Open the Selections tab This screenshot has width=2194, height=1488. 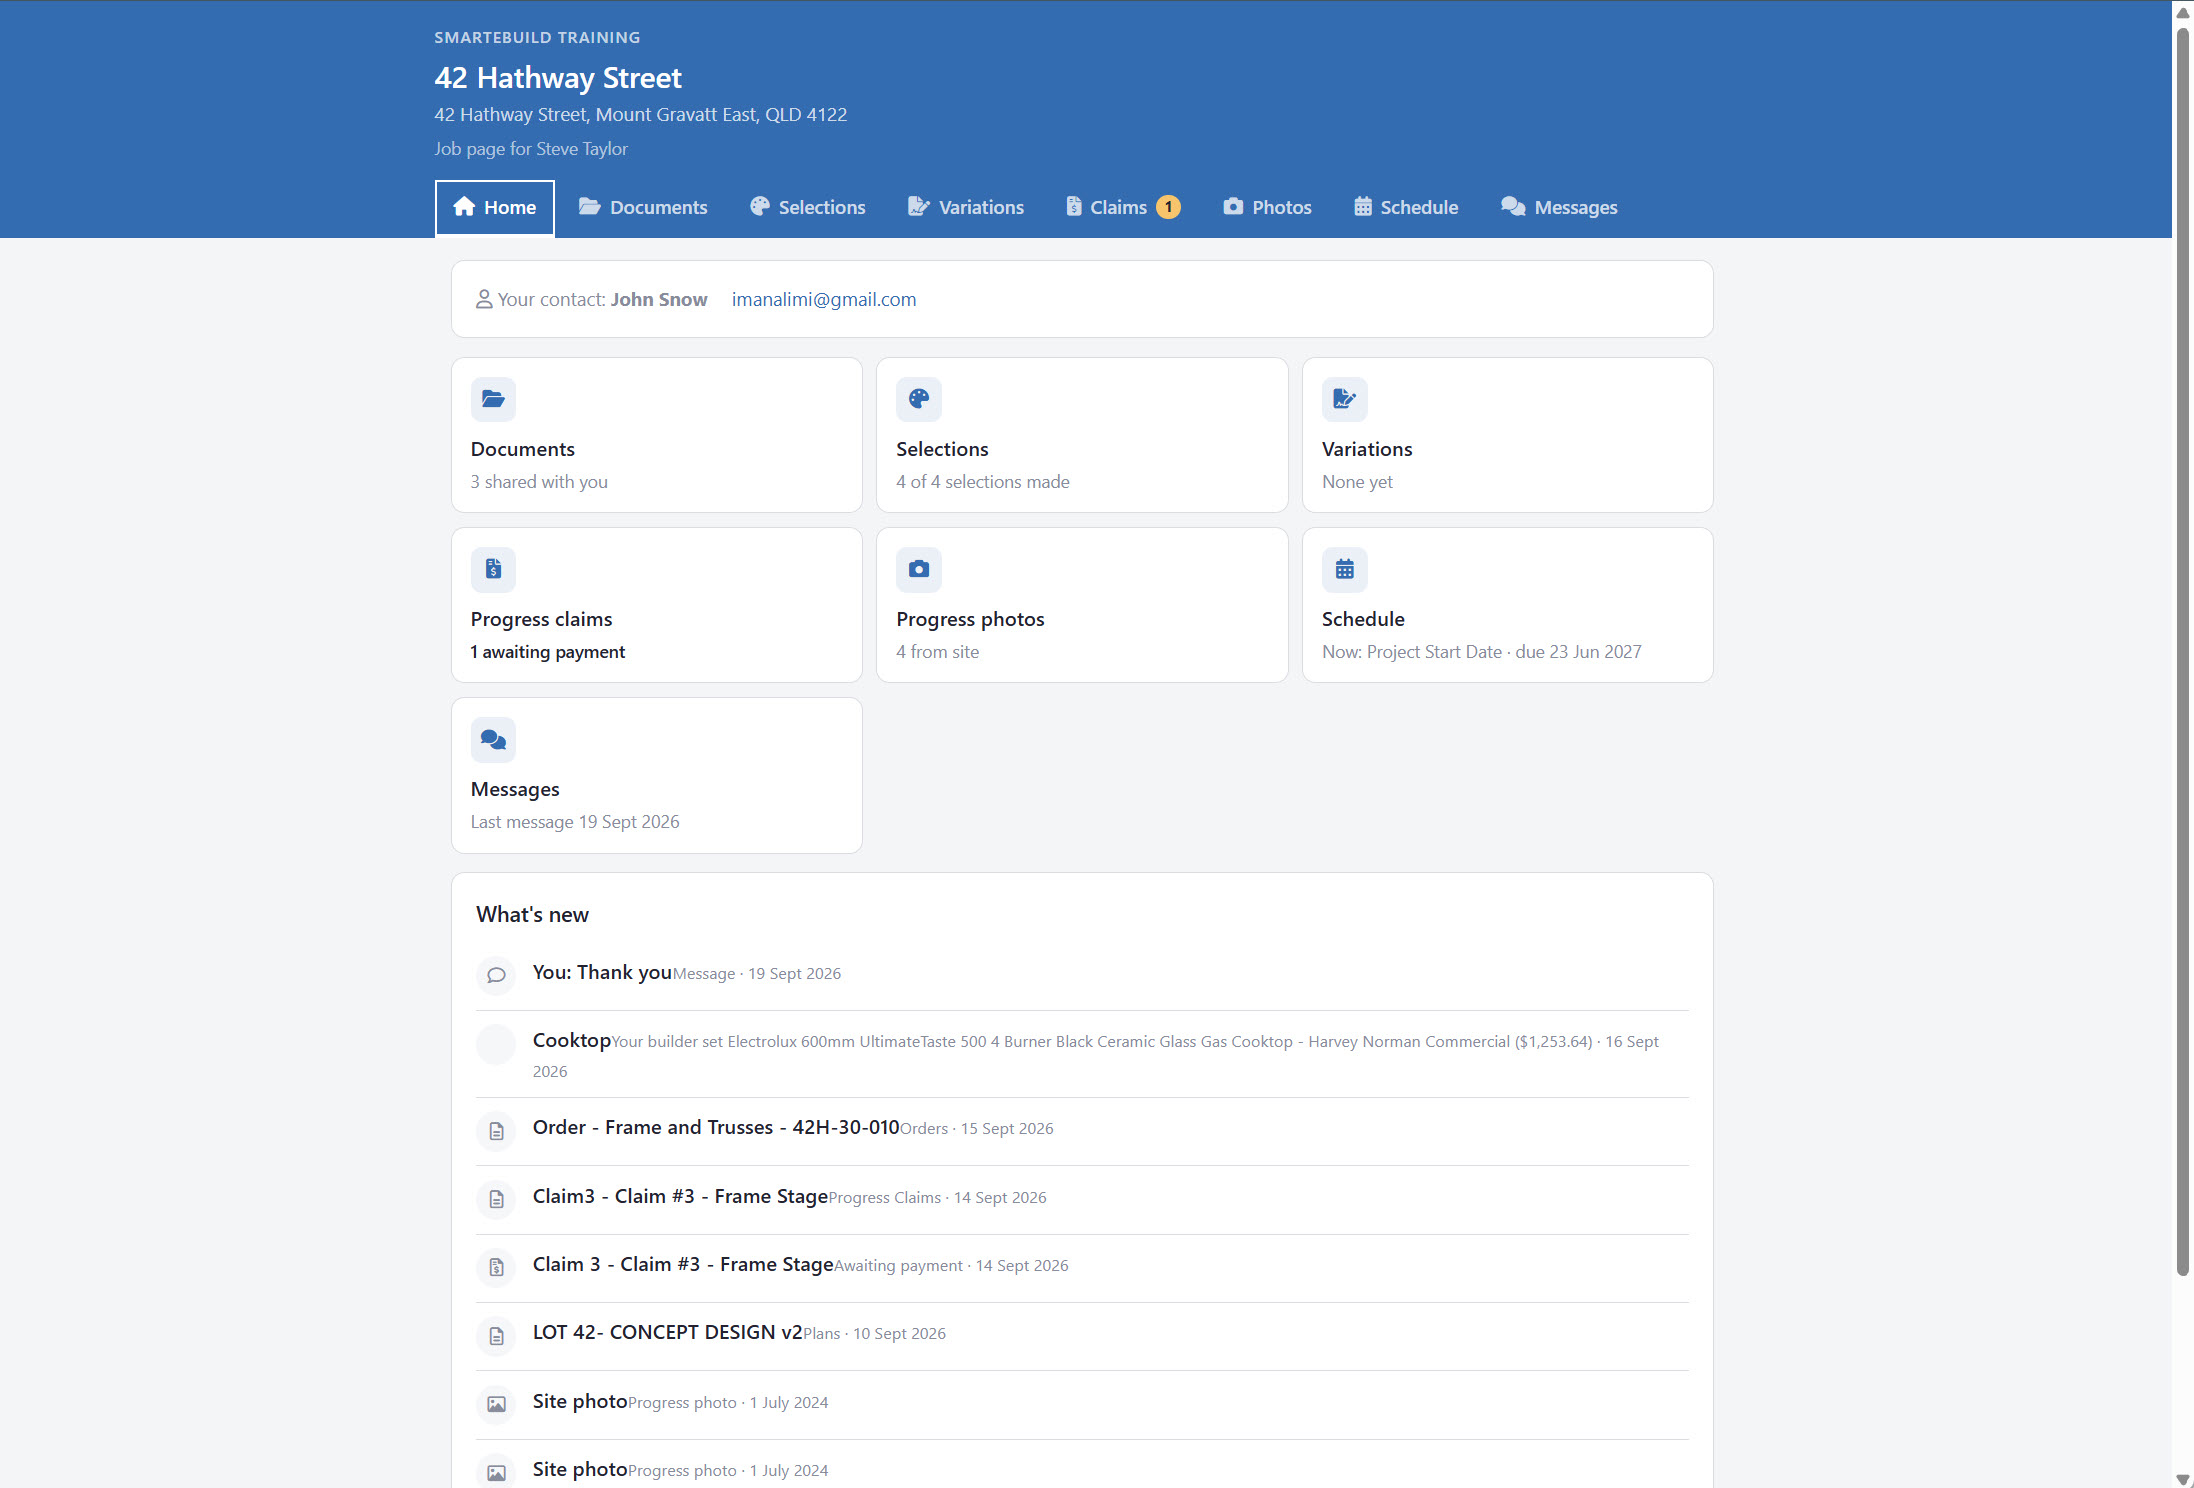pyautogui.click(x=808, y=208)
